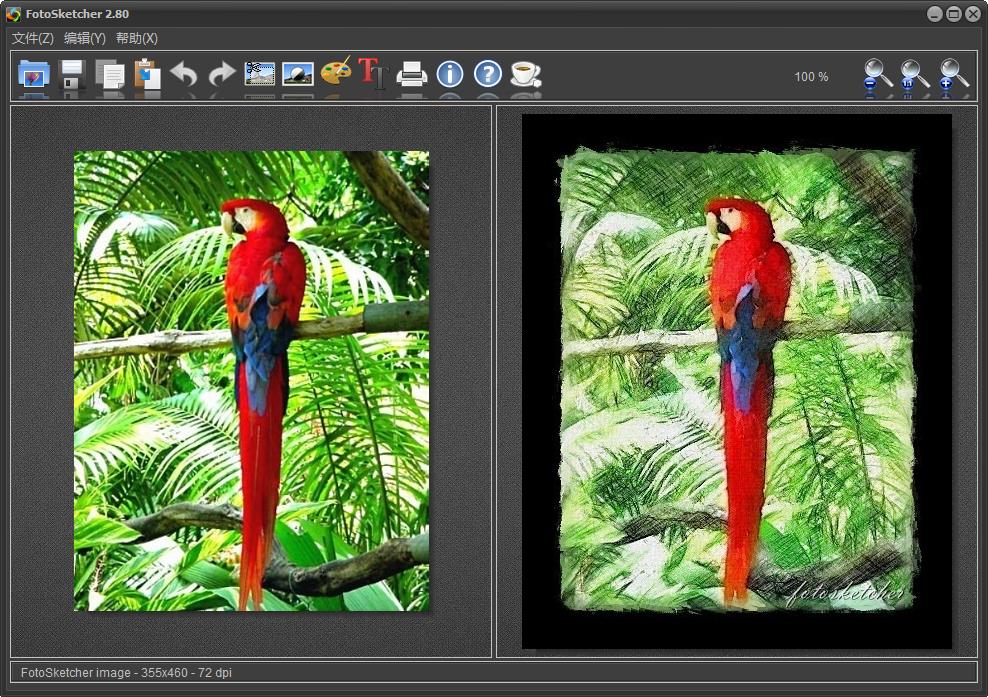Zoom in with the plus magnifier
The height and width of the screenshot is (697, 988).
coord(953,76)
